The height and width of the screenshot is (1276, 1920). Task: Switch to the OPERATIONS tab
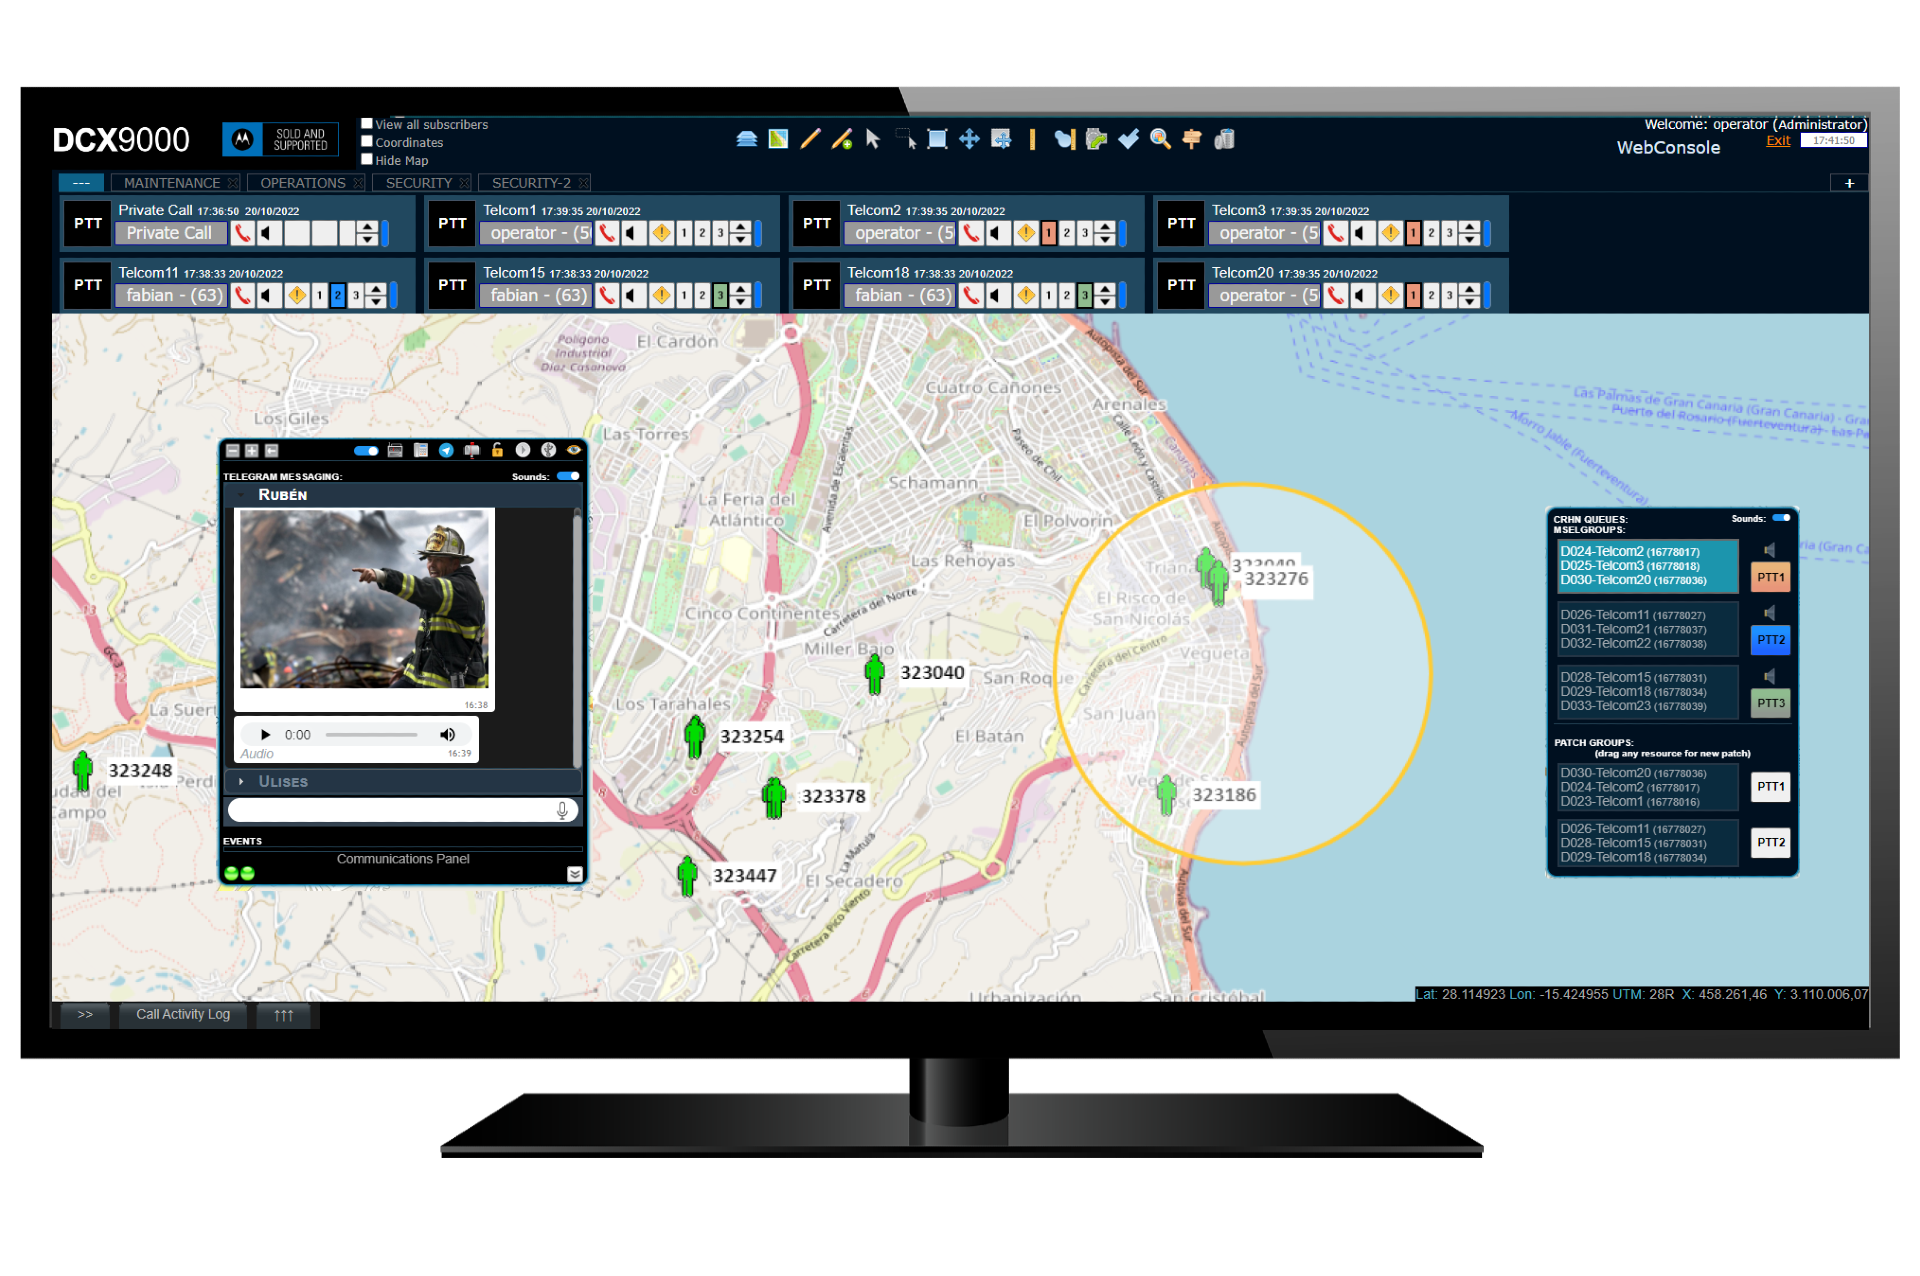302,183
